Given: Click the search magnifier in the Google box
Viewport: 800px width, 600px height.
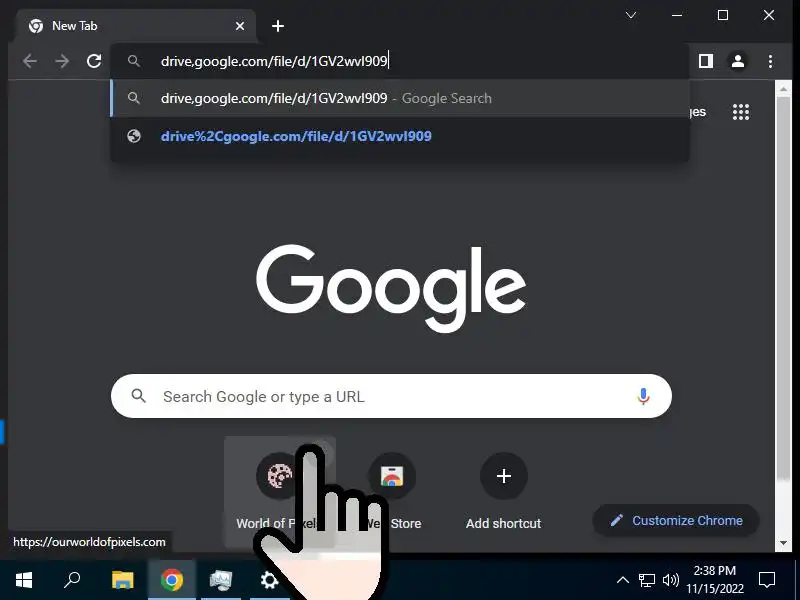Looking at the screenshot, I should point(138,396).
